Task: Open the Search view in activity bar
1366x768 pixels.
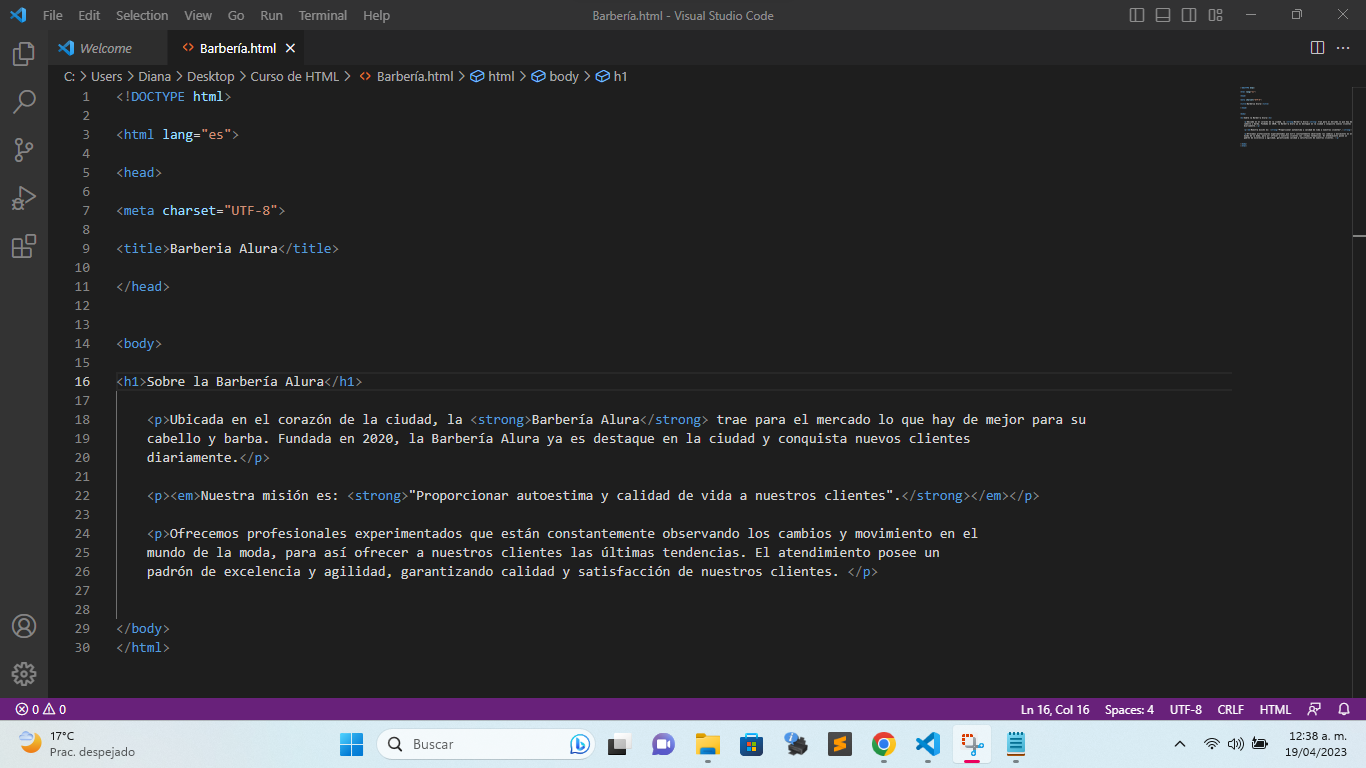Action: point(24,102)
